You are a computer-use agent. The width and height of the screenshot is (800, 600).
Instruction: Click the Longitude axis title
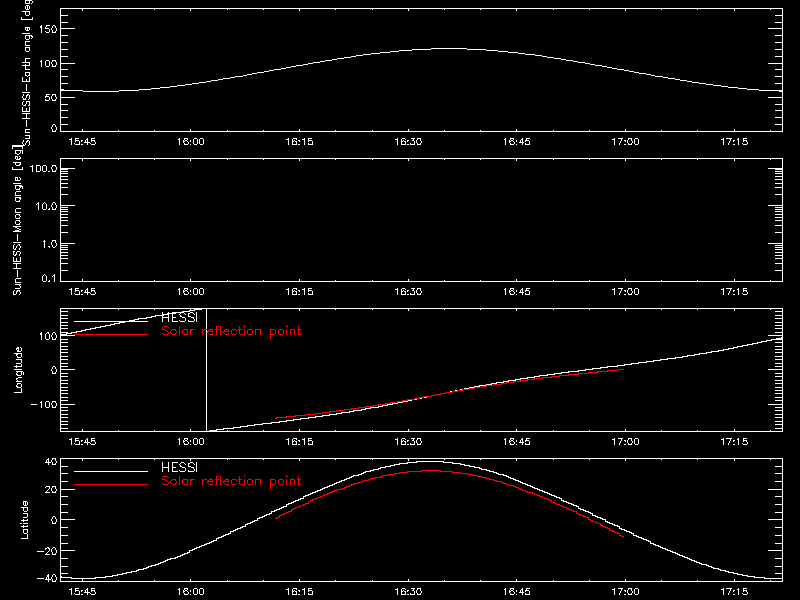18,370
